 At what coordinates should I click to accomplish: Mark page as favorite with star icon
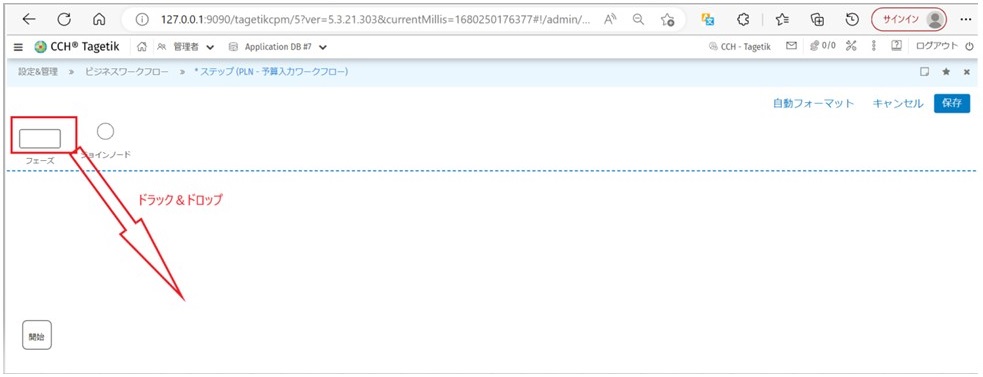[946, 72]
